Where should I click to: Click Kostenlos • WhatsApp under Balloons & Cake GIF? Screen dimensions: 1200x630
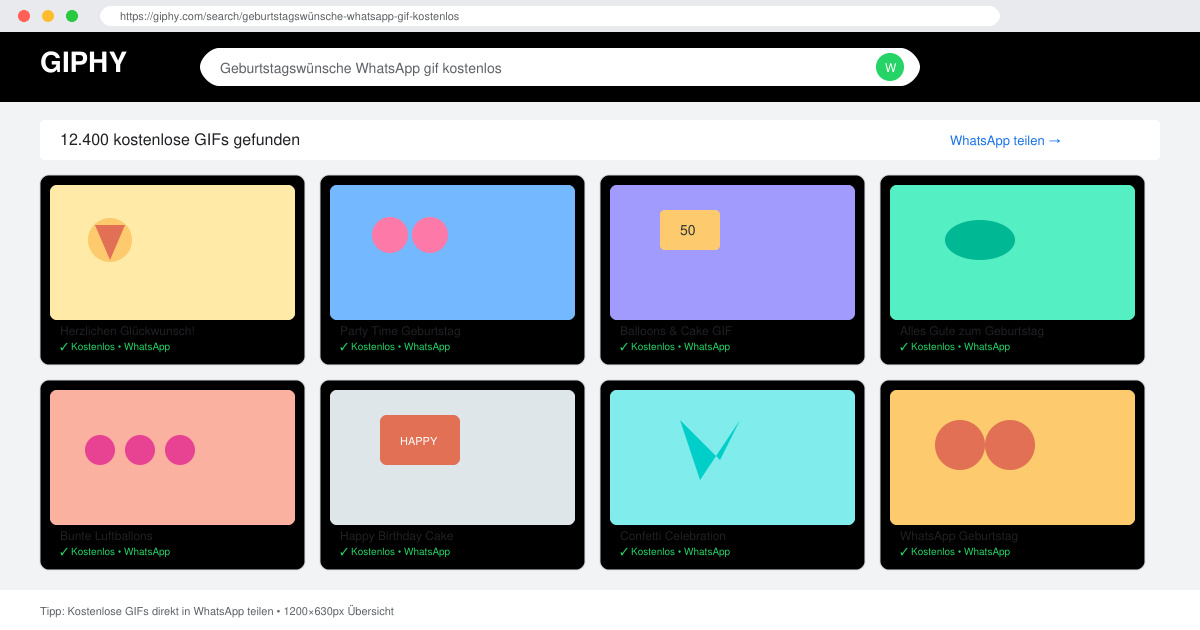[x=674, y=347]
